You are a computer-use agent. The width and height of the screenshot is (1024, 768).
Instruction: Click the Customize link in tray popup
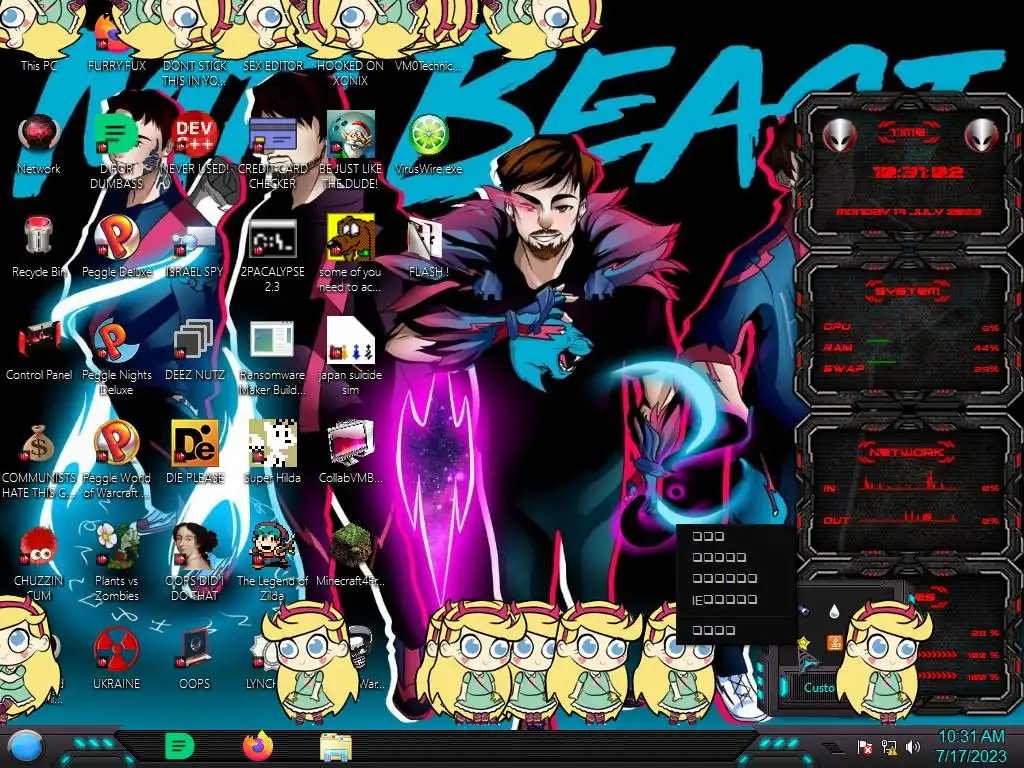(x=819, y=688)
